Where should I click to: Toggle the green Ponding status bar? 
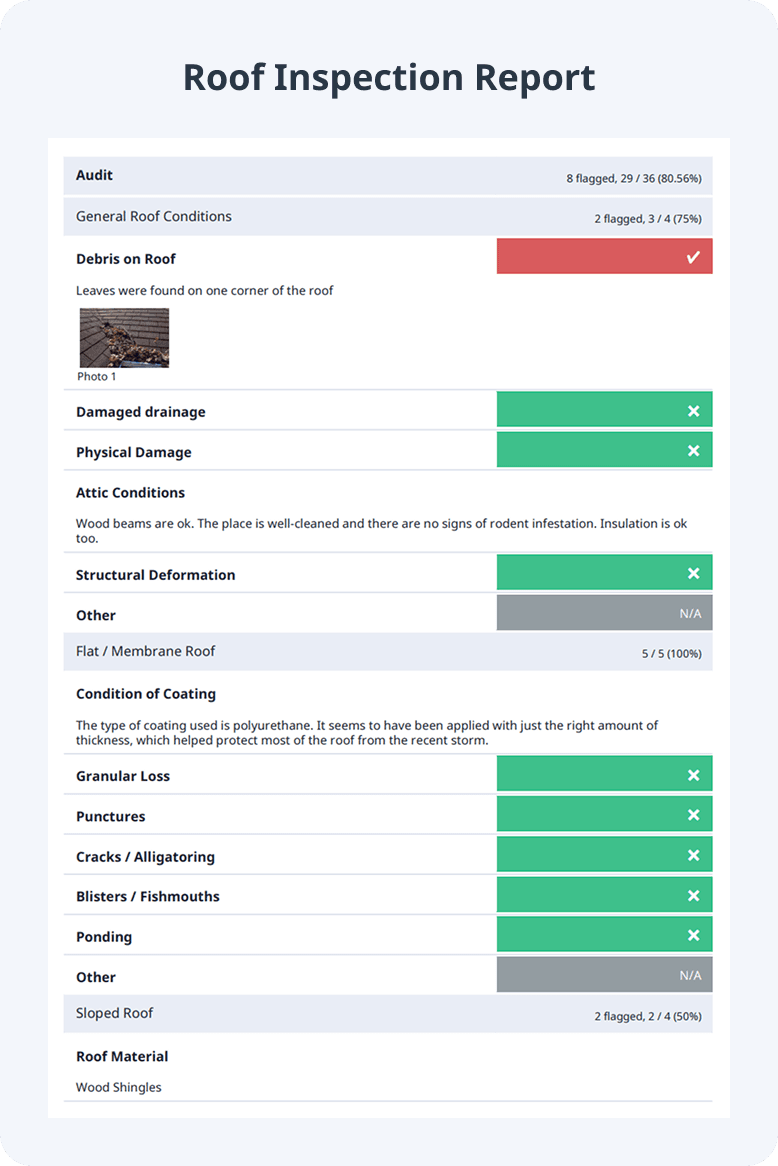tap(604, 934)
